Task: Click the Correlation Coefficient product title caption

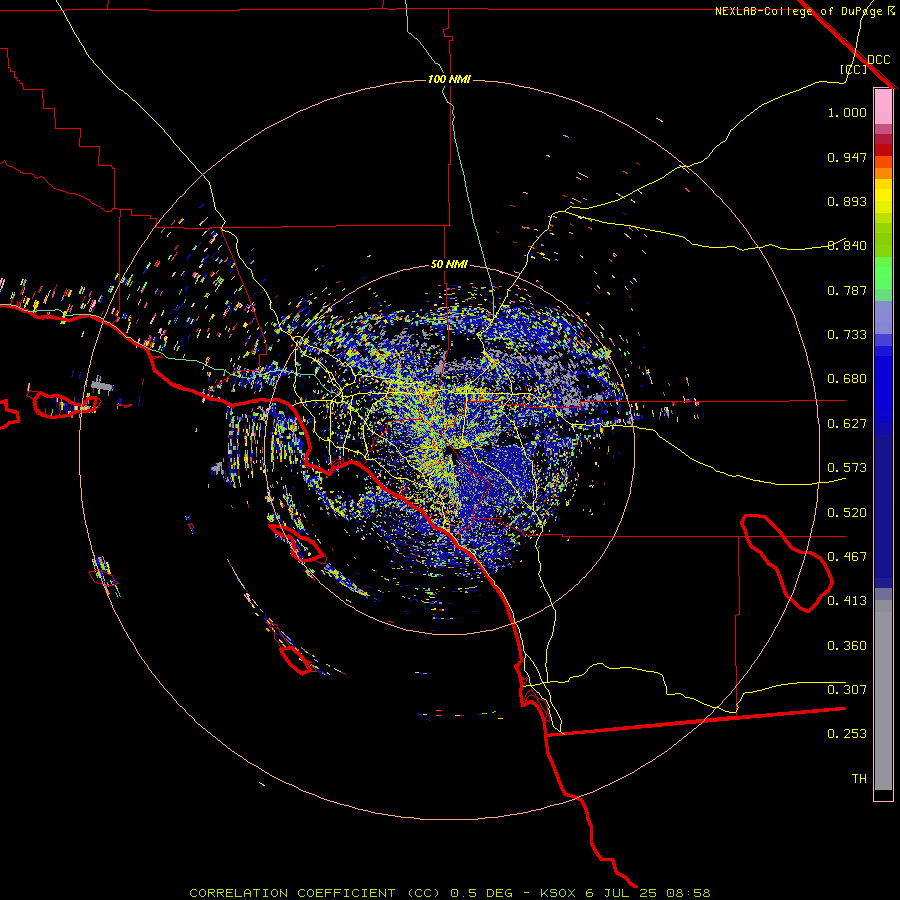Action: click(x=450, y=893)
